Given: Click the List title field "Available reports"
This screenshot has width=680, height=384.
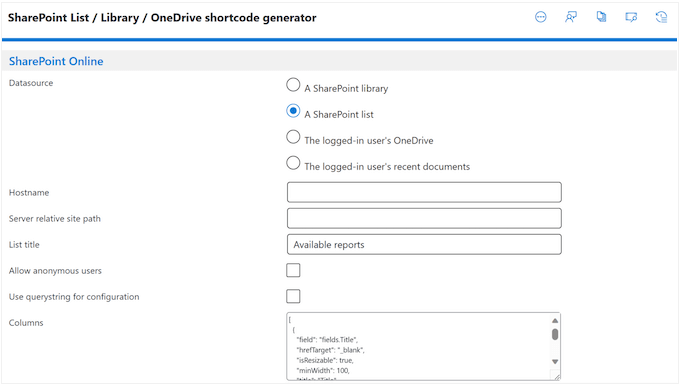Looking at the screenshot, I should pyautogui.click(x=424, y=244).
